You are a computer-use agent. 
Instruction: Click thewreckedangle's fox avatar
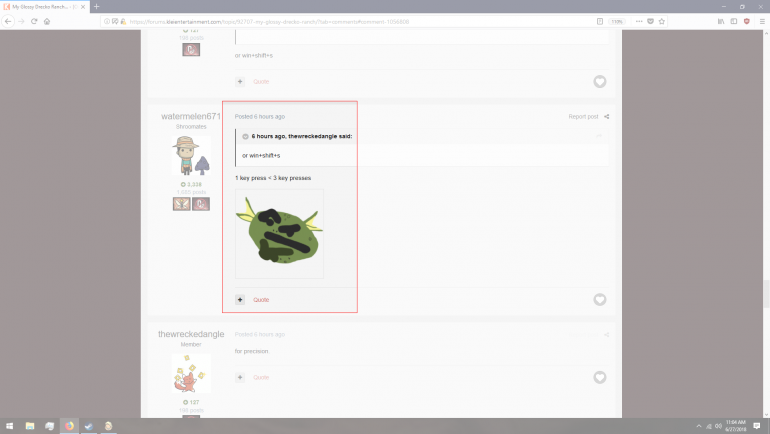(191, 374)
